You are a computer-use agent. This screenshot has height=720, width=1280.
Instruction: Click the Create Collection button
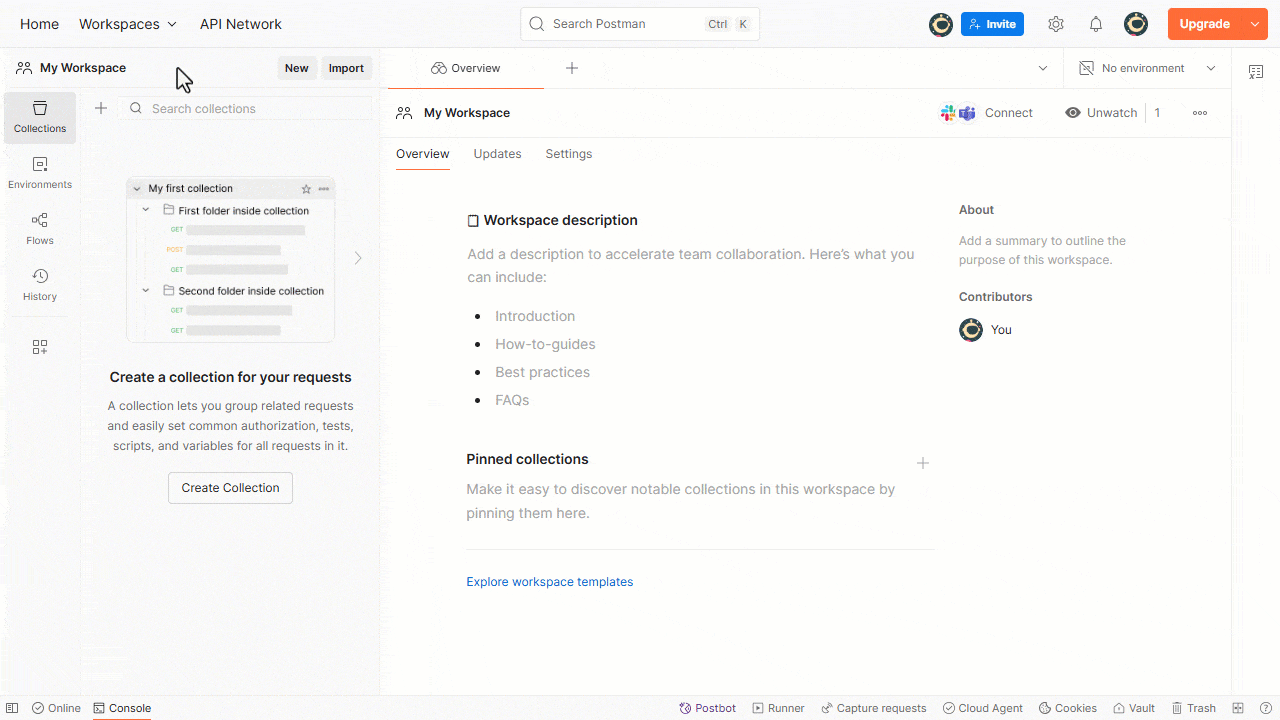tap(230, 488)
